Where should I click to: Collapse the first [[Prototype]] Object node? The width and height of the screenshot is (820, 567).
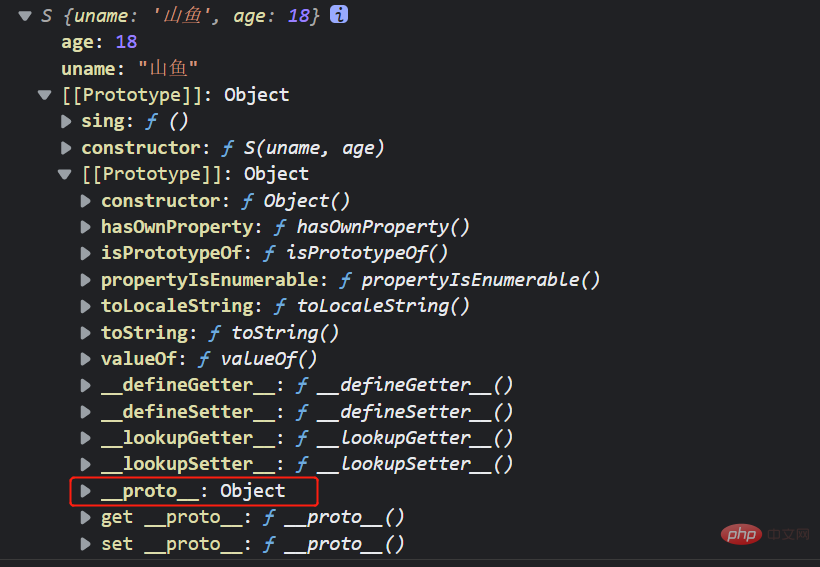44,95
